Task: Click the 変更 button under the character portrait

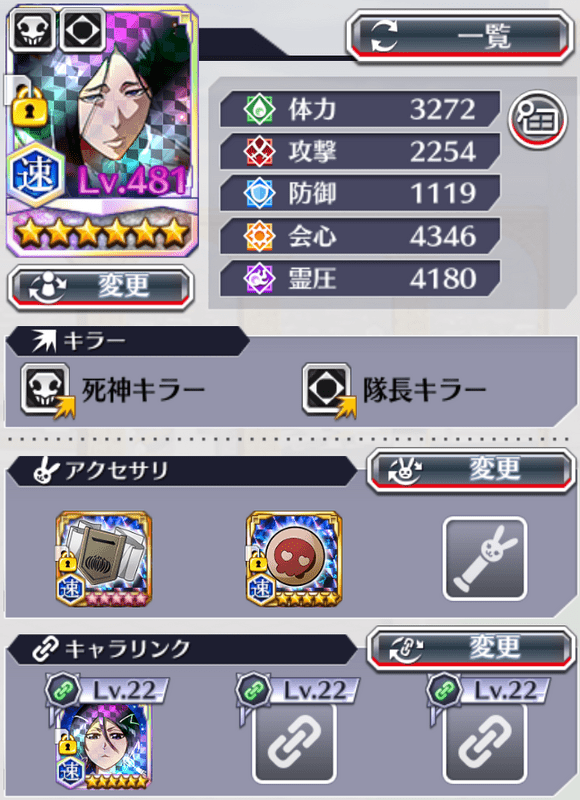Action: (100, 287)
